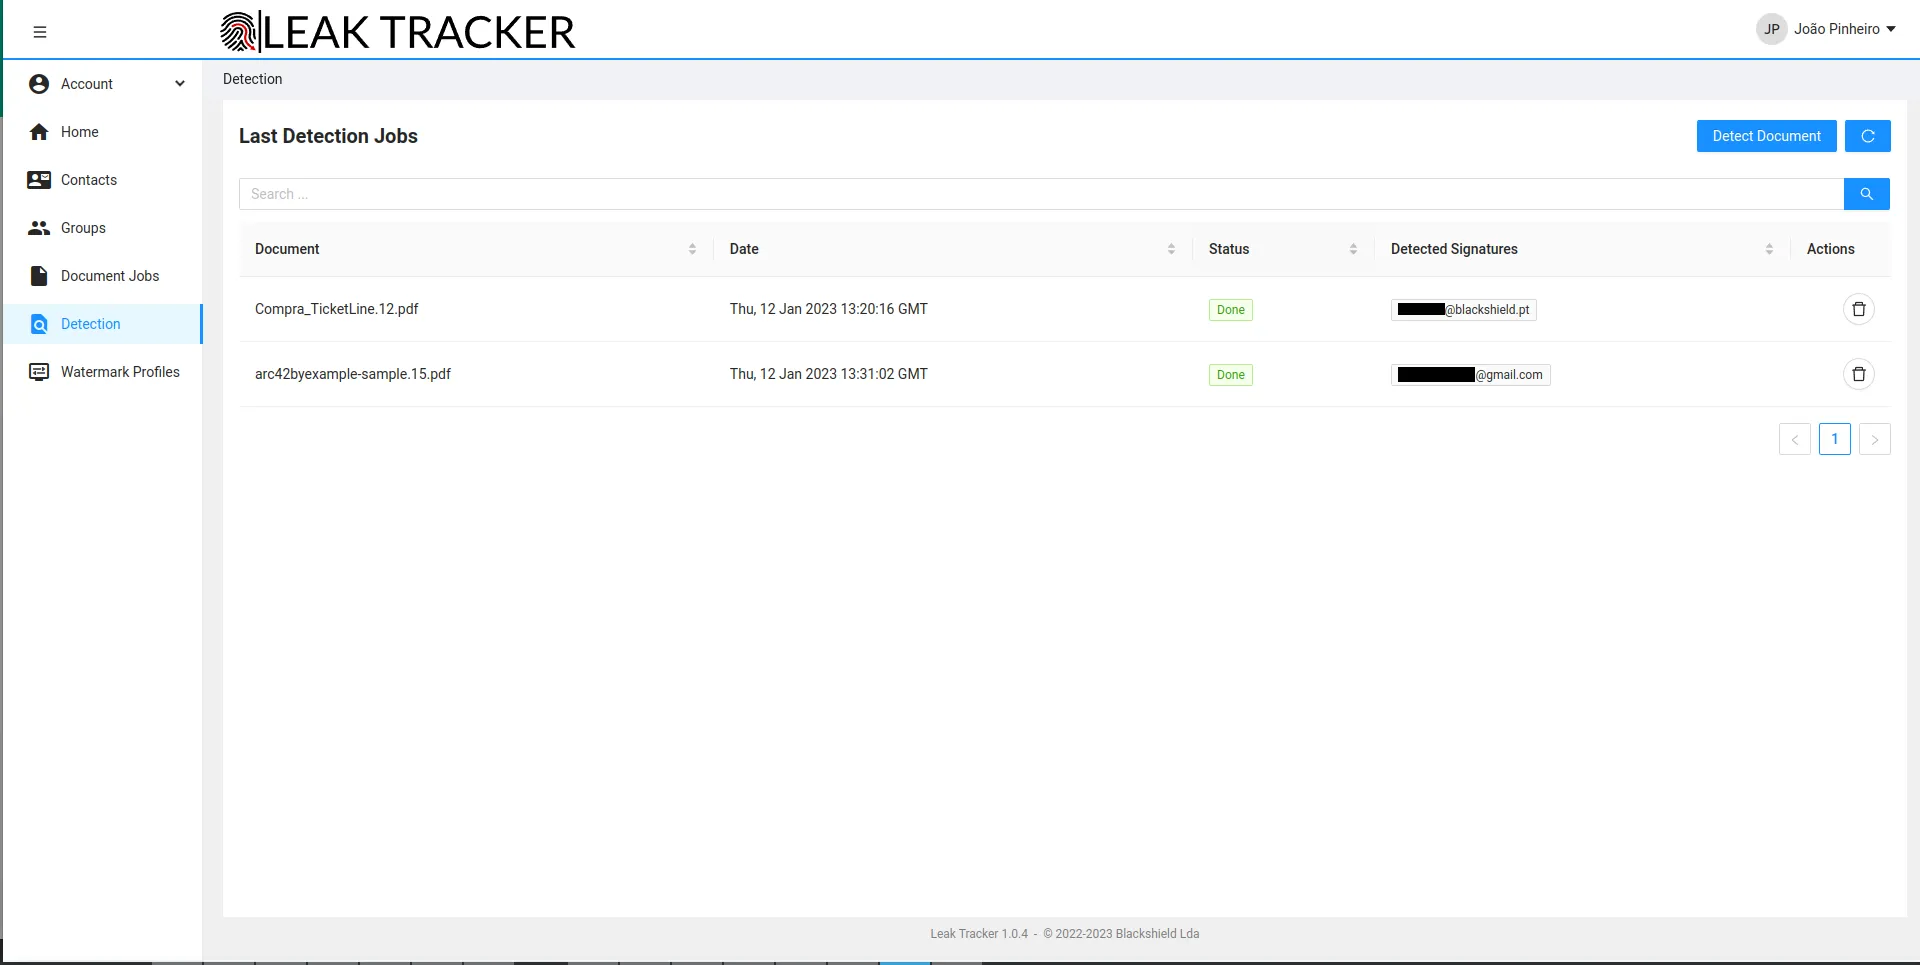Click the Leak Tracker fingerprint logo

click(238, 32)
